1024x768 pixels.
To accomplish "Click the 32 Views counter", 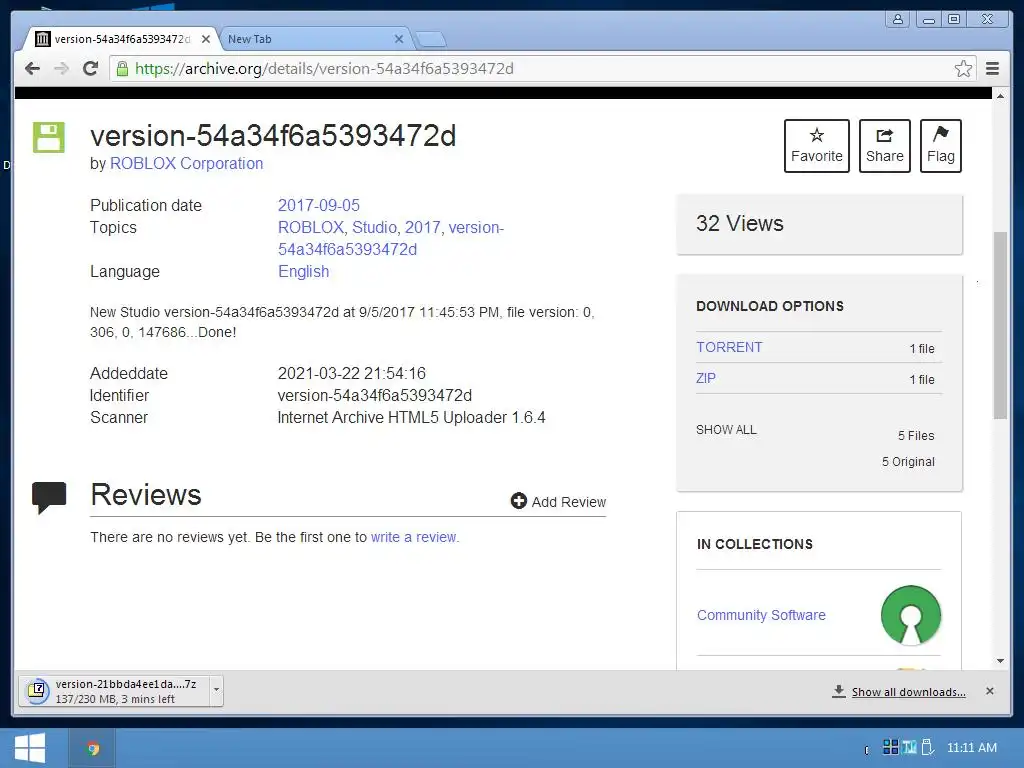I will click(739, 223).
